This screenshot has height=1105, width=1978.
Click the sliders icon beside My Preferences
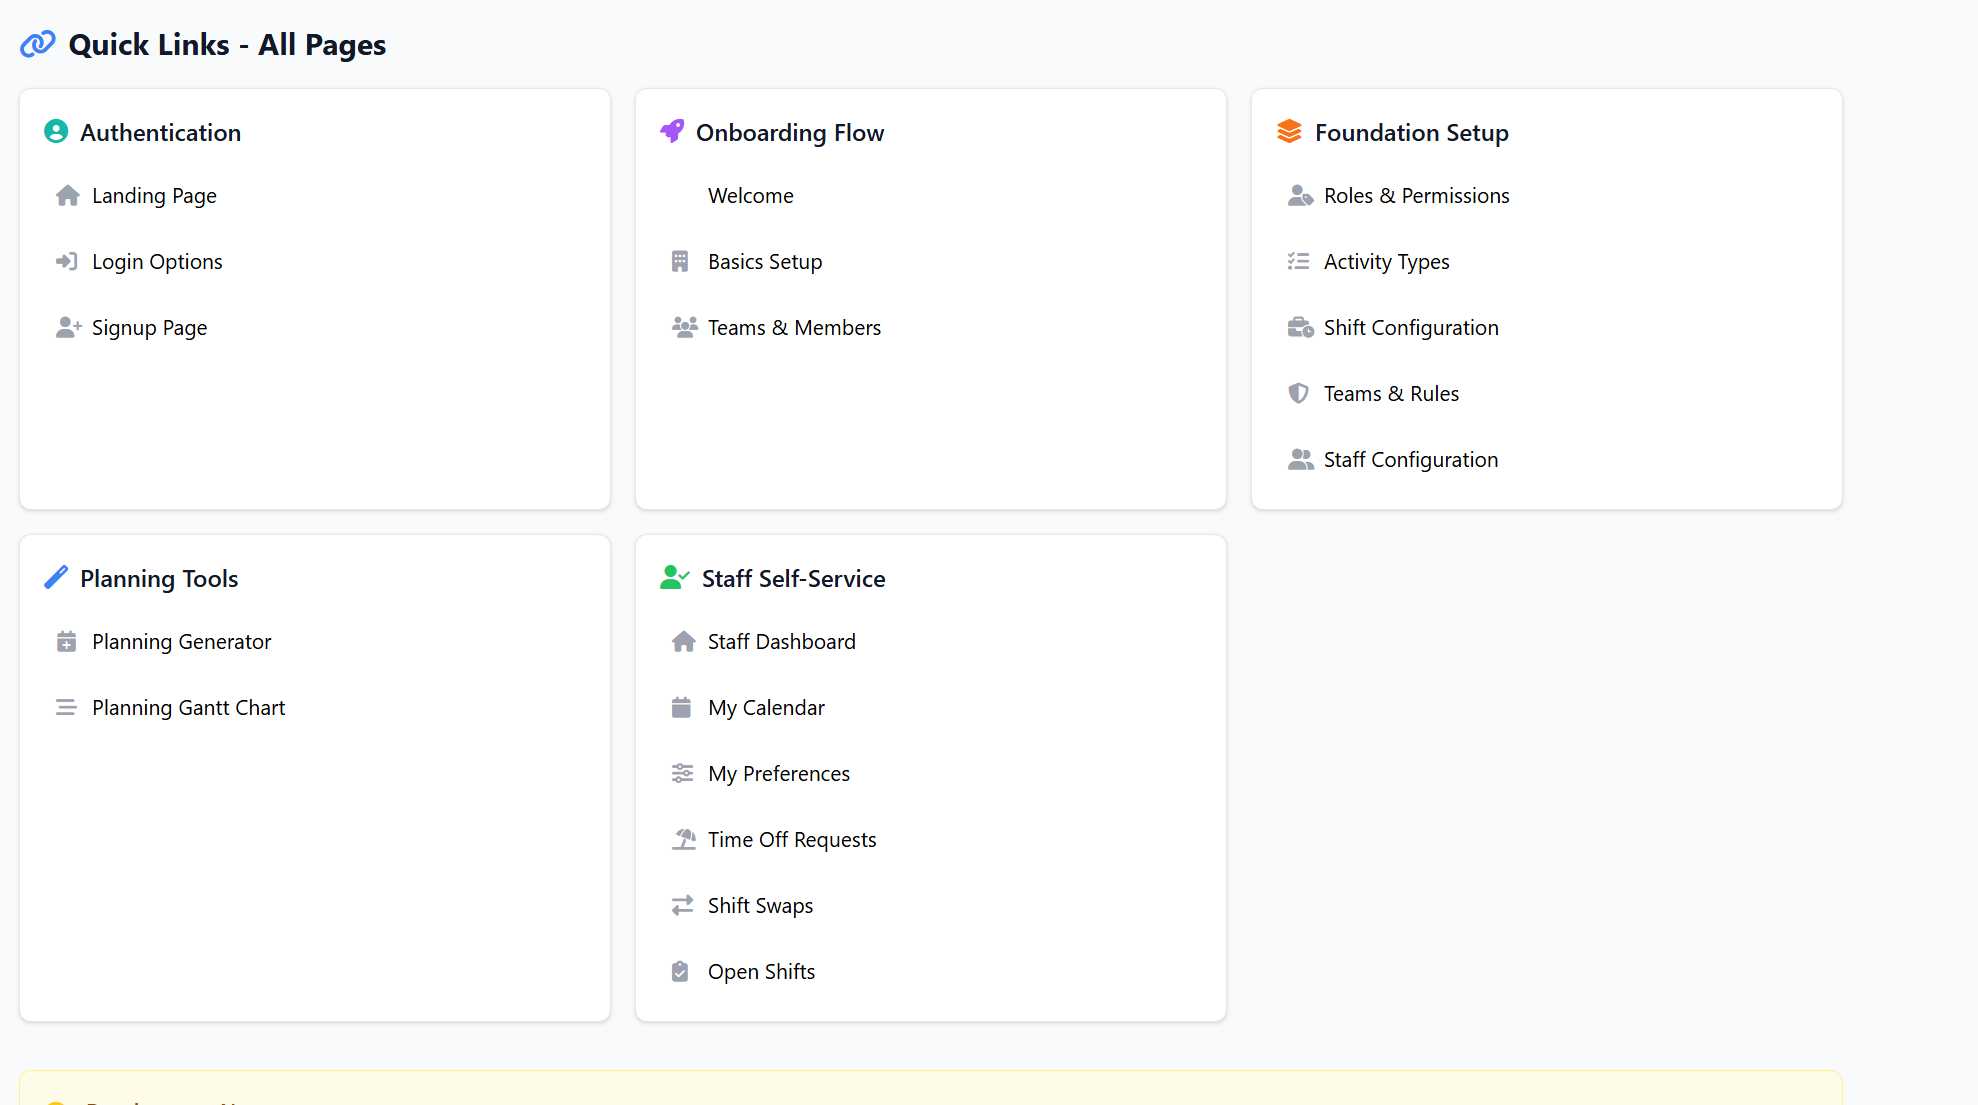(x=682, y=774)
